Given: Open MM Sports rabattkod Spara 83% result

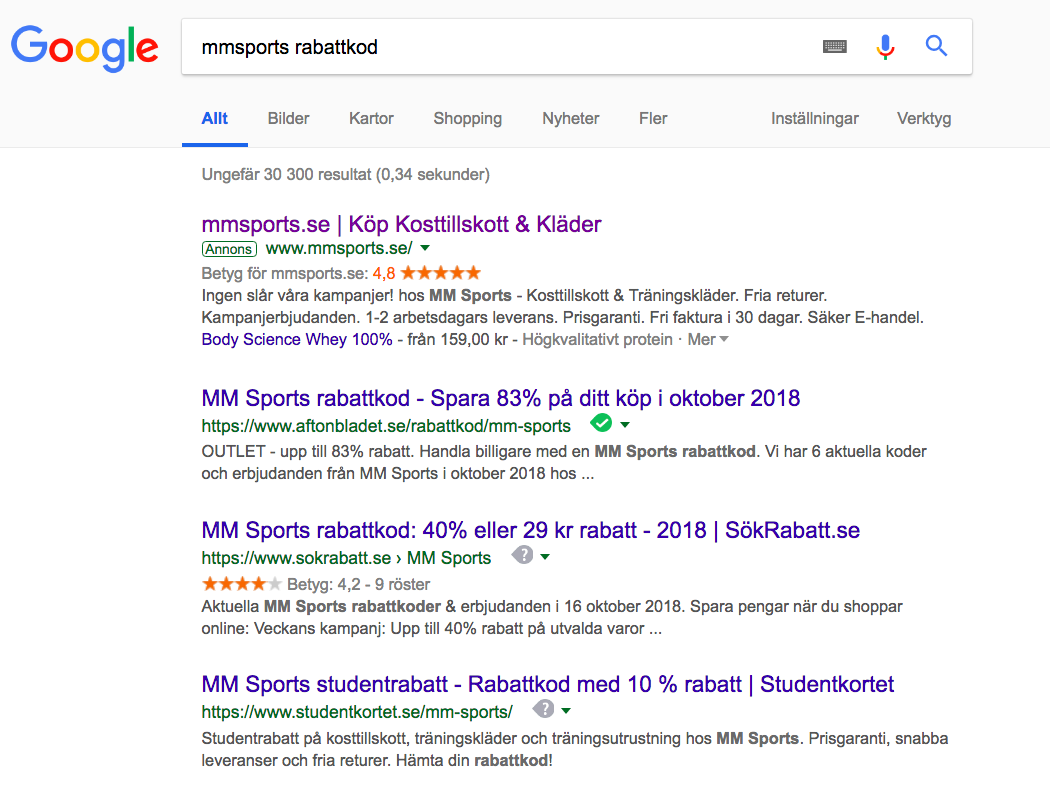Looking at the screenshot, I should pyautogui.click(x=501, y=398).
